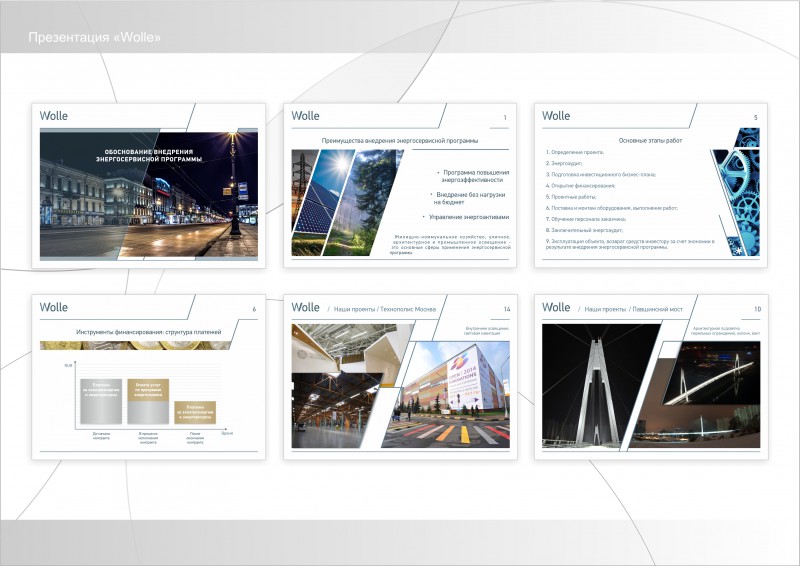Click the aerial illuminated bridge photo
This screenshot has width=800, height=566.
(712, 374)
